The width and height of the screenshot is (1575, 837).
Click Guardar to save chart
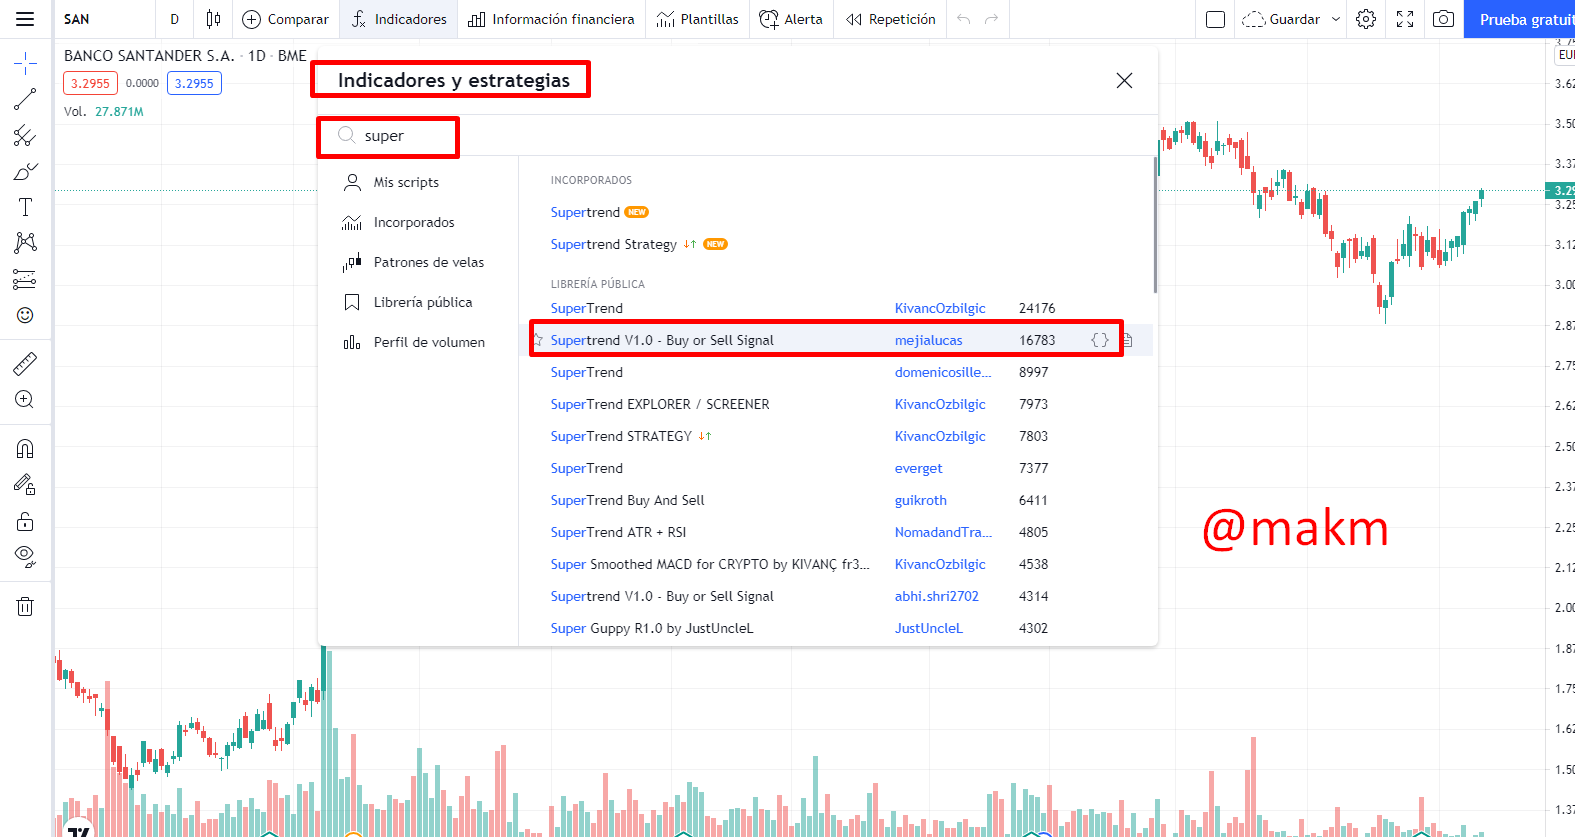1282,19
